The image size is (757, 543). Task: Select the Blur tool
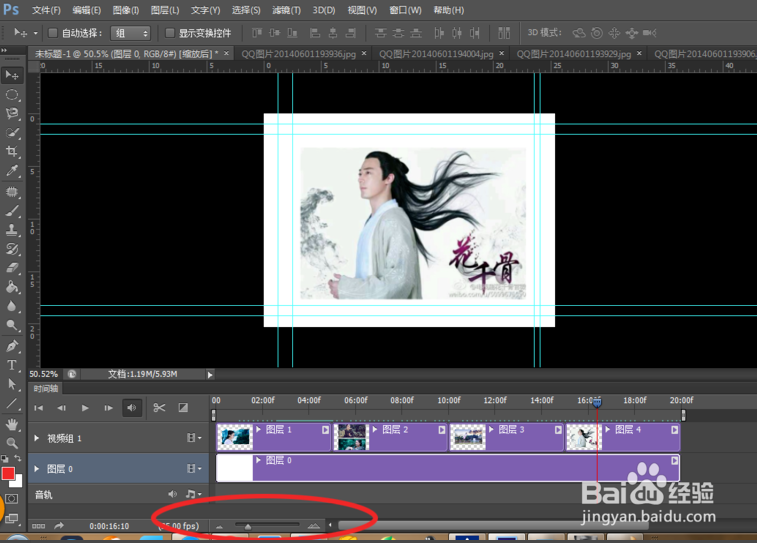point(12,306)
